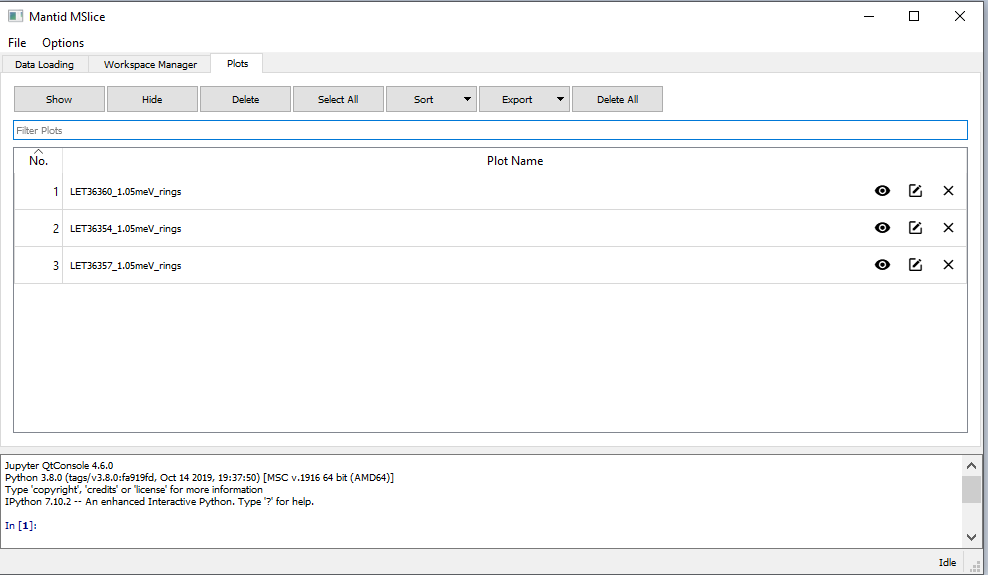This screenshot has width=988, height=575.
Task: Click edit icon for LET36354_1.05meV_rings plot
Action: pyautogui.click(x=915, y=228)
